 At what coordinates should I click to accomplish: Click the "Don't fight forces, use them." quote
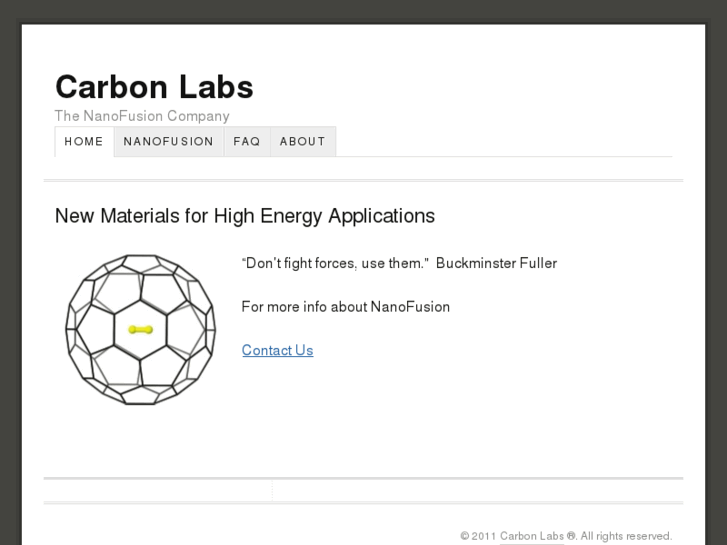336,263
